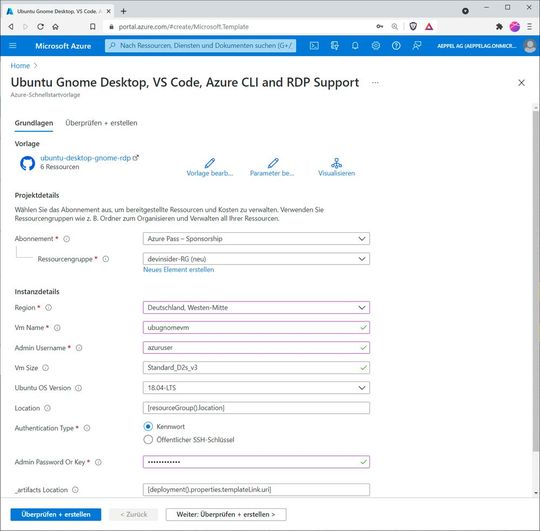Open the ubuntu-desktop-gnome-rdp template link
540x531 pixels.
click(86, 158)
